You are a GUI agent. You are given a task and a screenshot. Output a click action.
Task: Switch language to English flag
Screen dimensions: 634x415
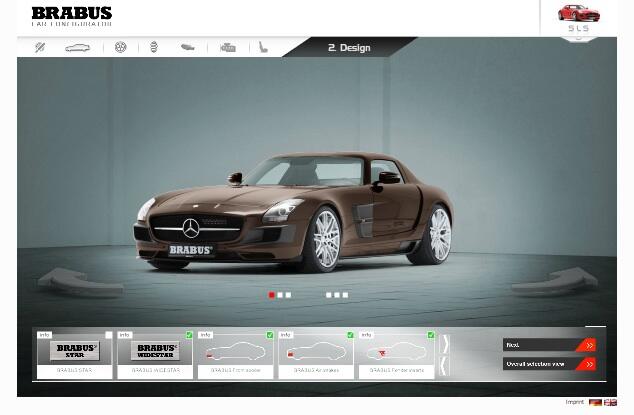610,403
